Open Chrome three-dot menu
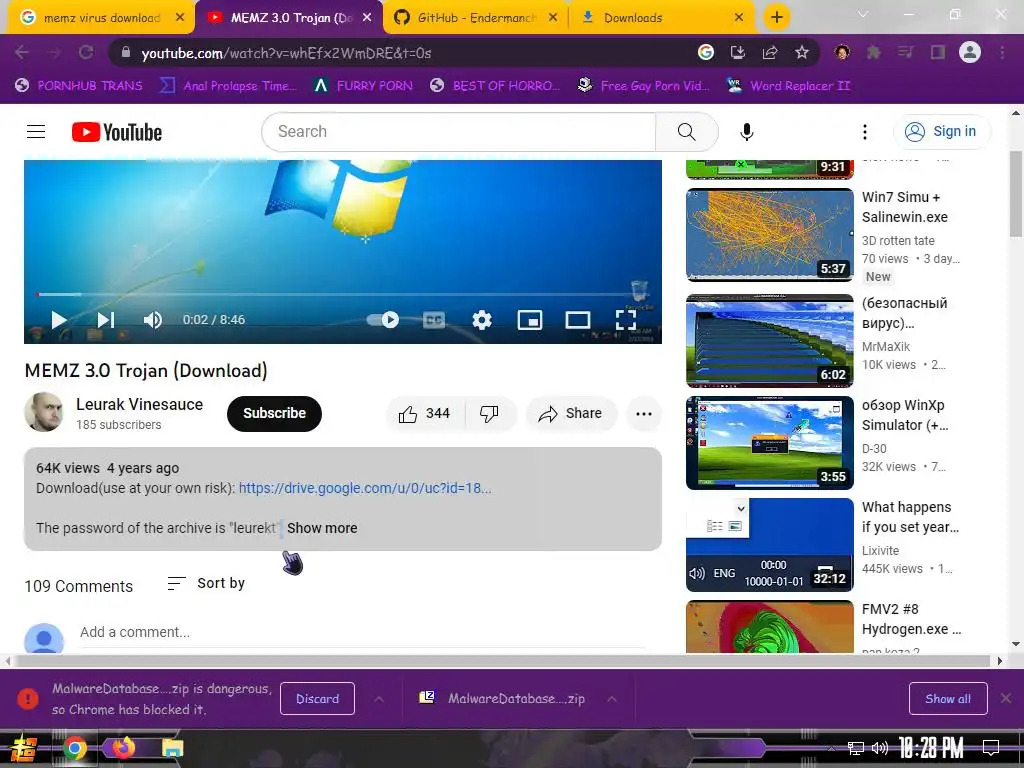This screenshot has height=768, width=1024. click(1002, 52)
